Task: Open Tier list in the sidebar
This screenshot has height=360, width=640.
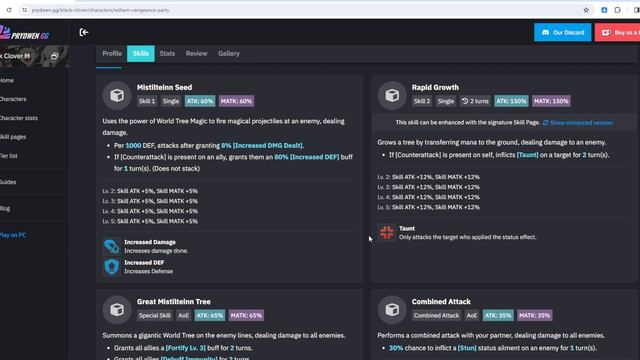Action: coord(9,156)
